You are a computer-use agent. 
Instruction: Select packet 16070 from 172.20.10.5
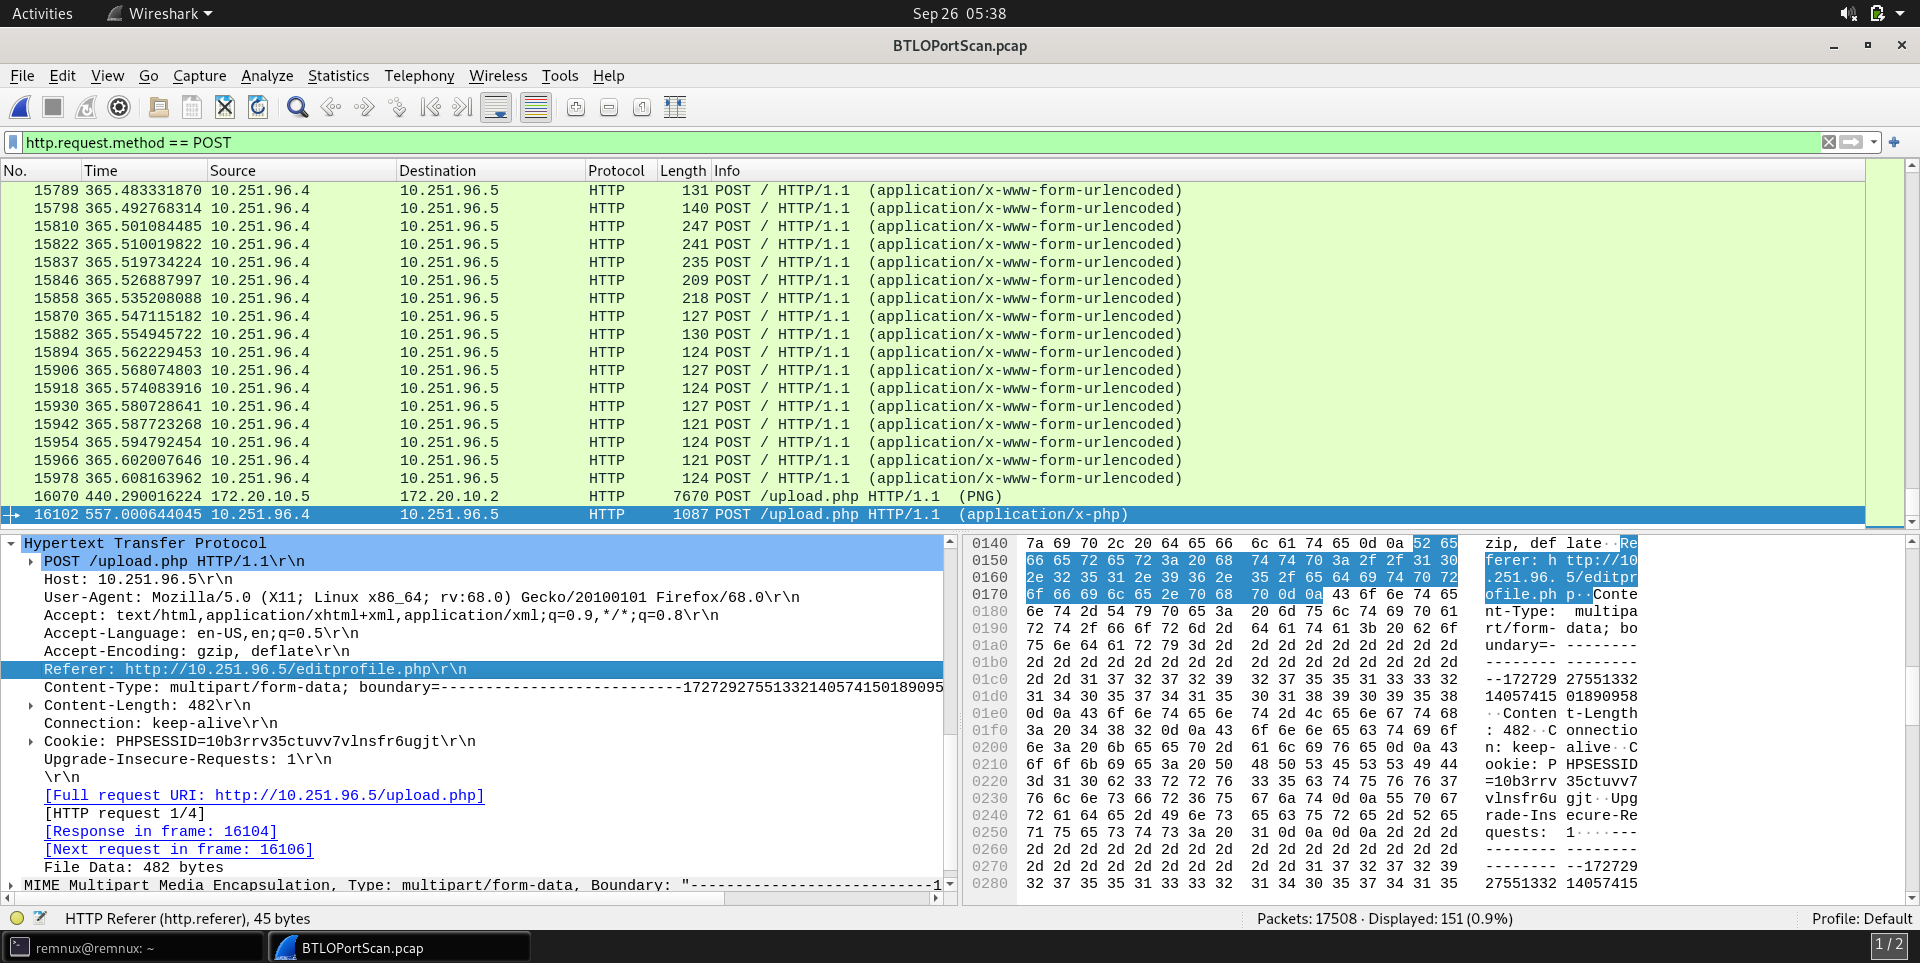pos(500,496)
